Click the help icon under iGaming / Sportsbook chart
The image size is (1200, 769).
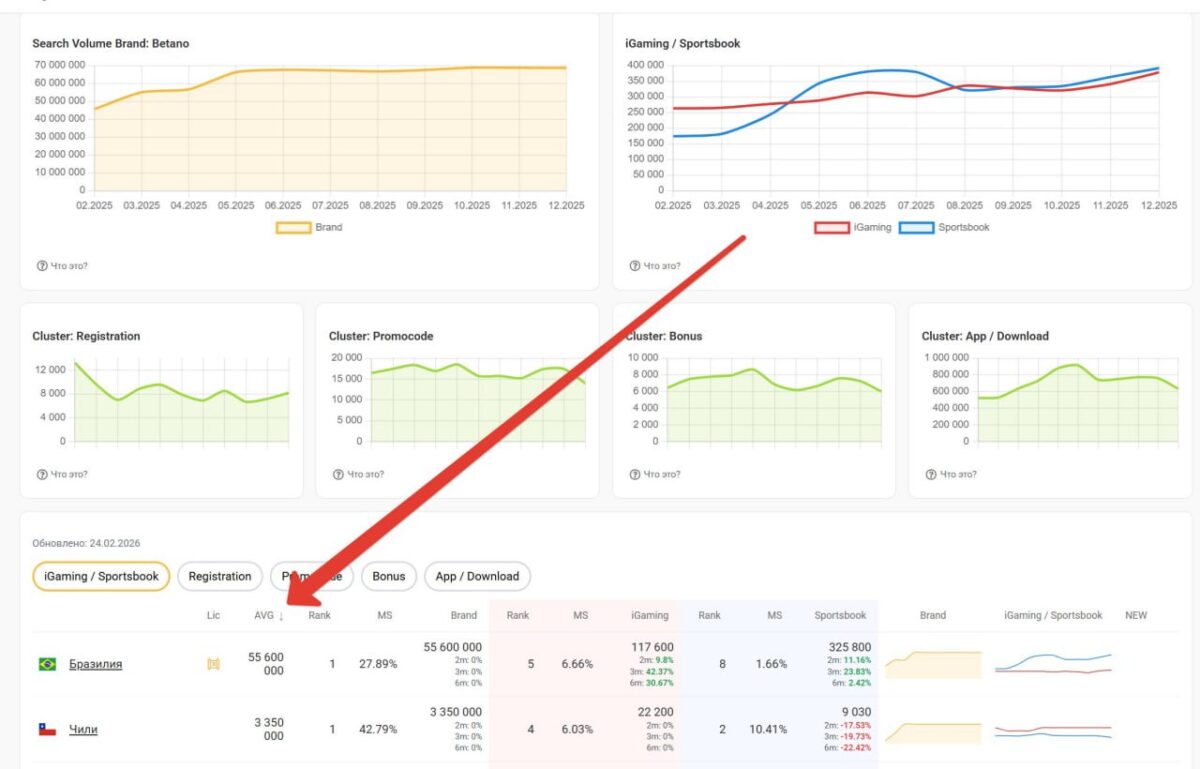click(635, 266)
